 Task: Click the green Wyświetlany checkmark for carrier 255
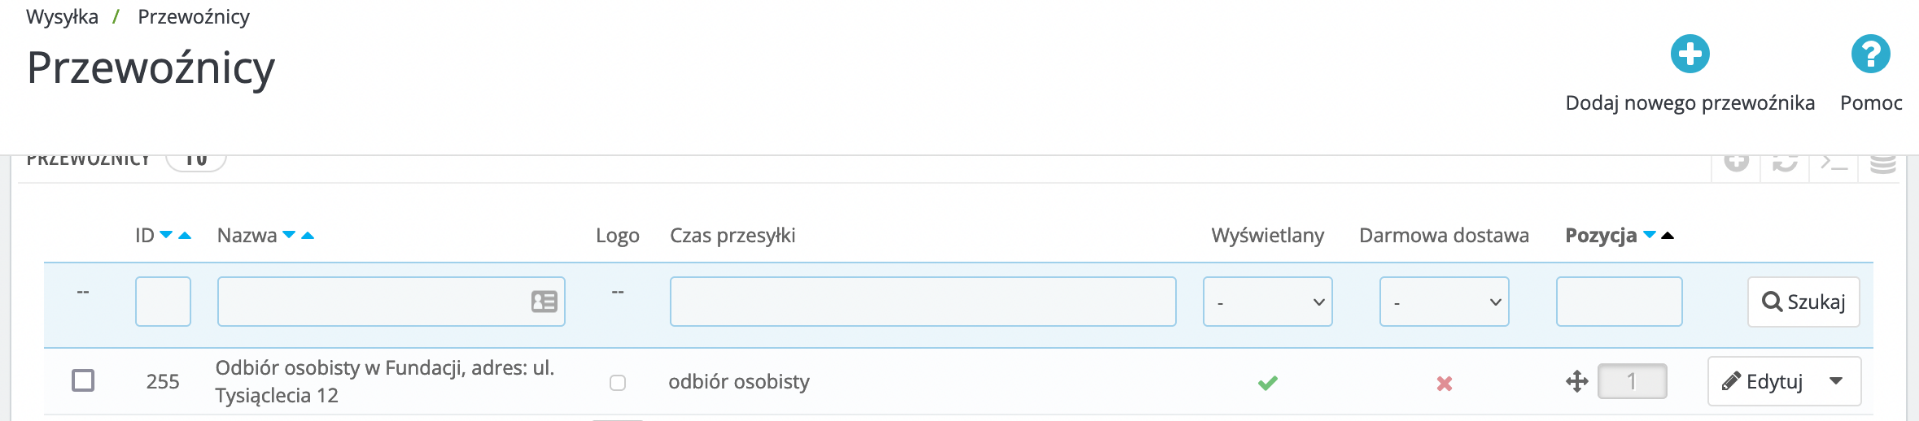pyautogui.click(x=1267, y=383)
